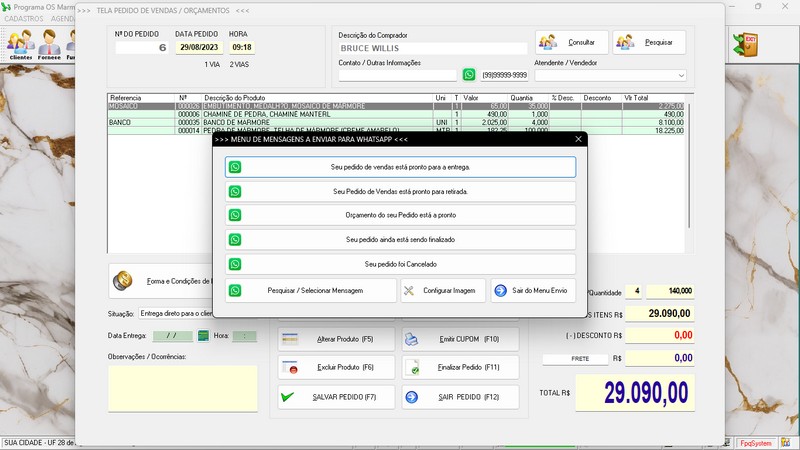Viewport: 800px width, 450px height.
Task: Click the Exit door icon
Action: point(744,45)
